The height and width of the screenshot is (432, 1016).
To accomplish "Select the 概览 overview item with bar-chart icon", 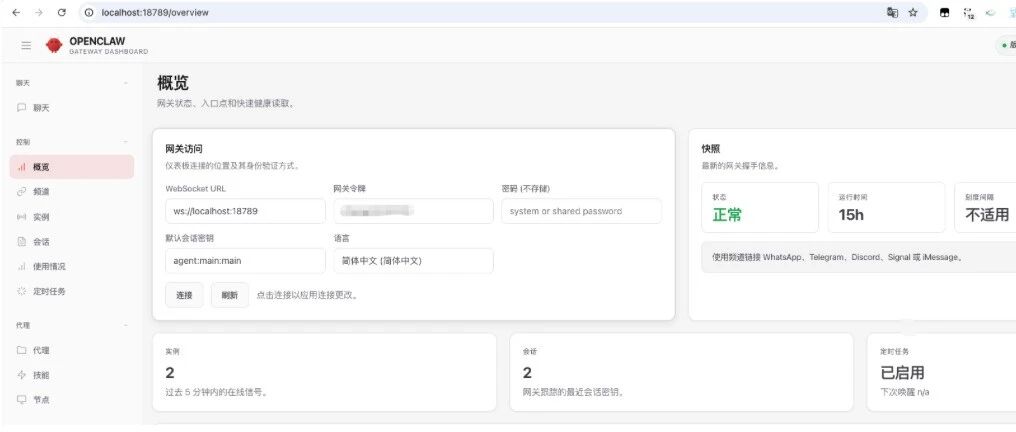I will tap(72, 166).
